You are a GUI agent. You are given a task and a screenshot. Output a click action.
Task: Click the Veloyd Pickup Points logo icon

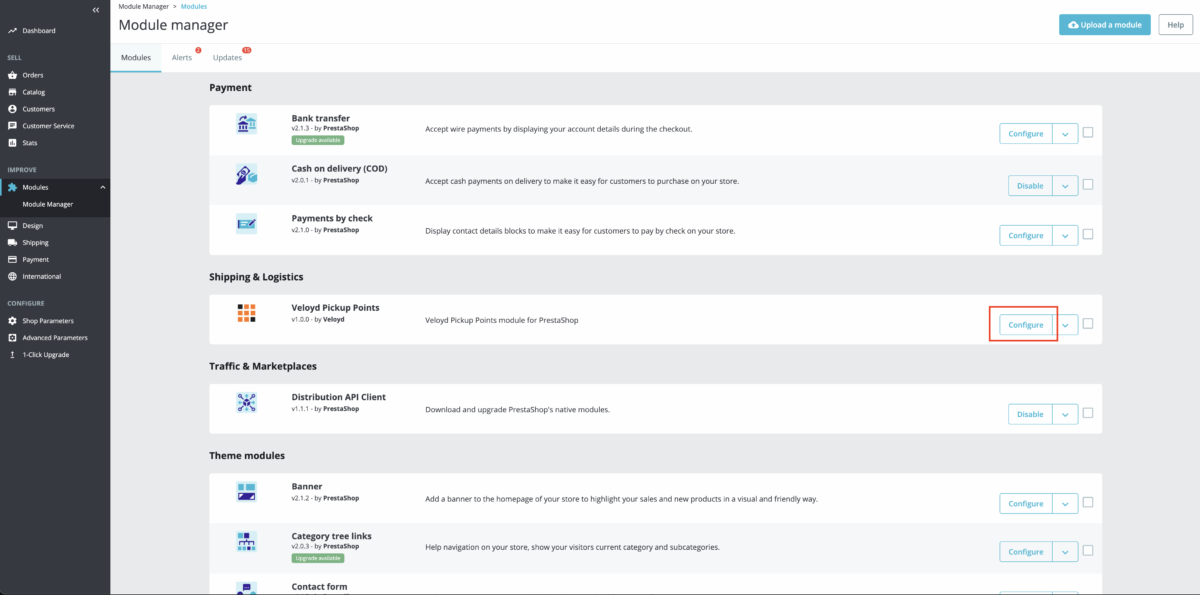tap(247, 313)
